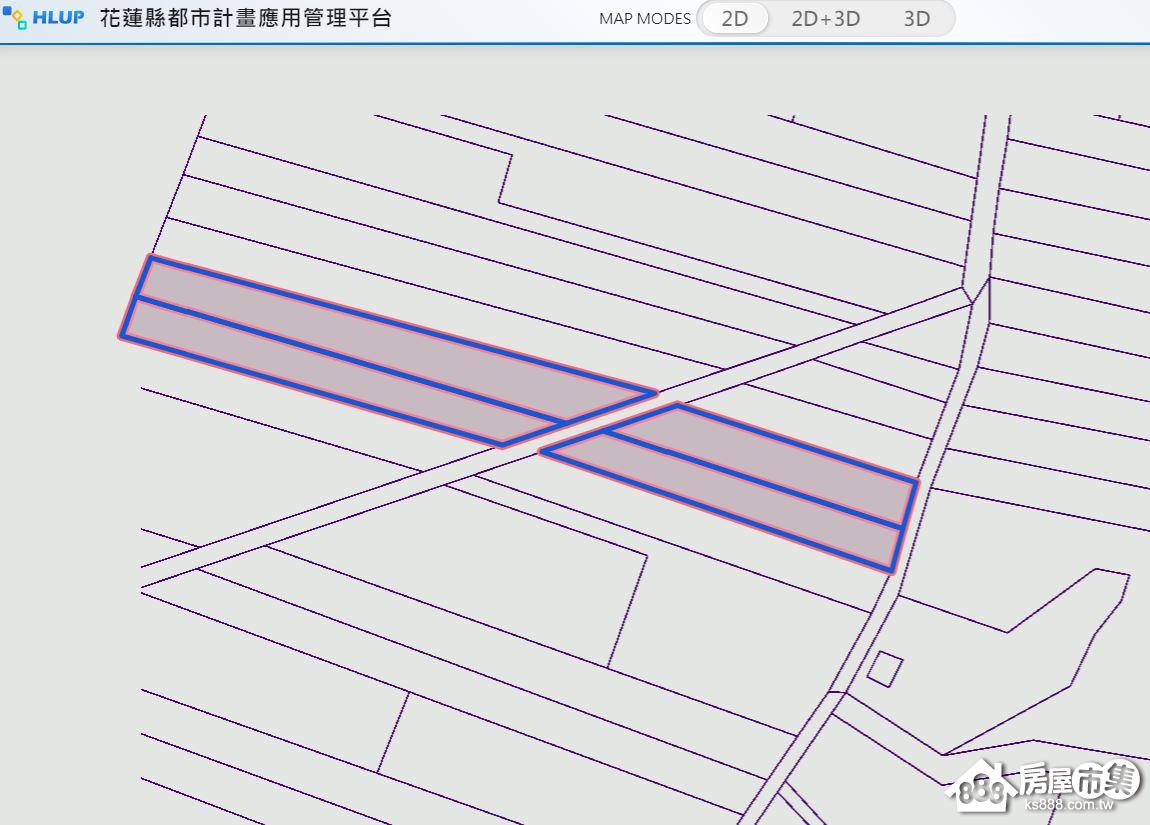Enable the 3D map mode

coord(916,18)
